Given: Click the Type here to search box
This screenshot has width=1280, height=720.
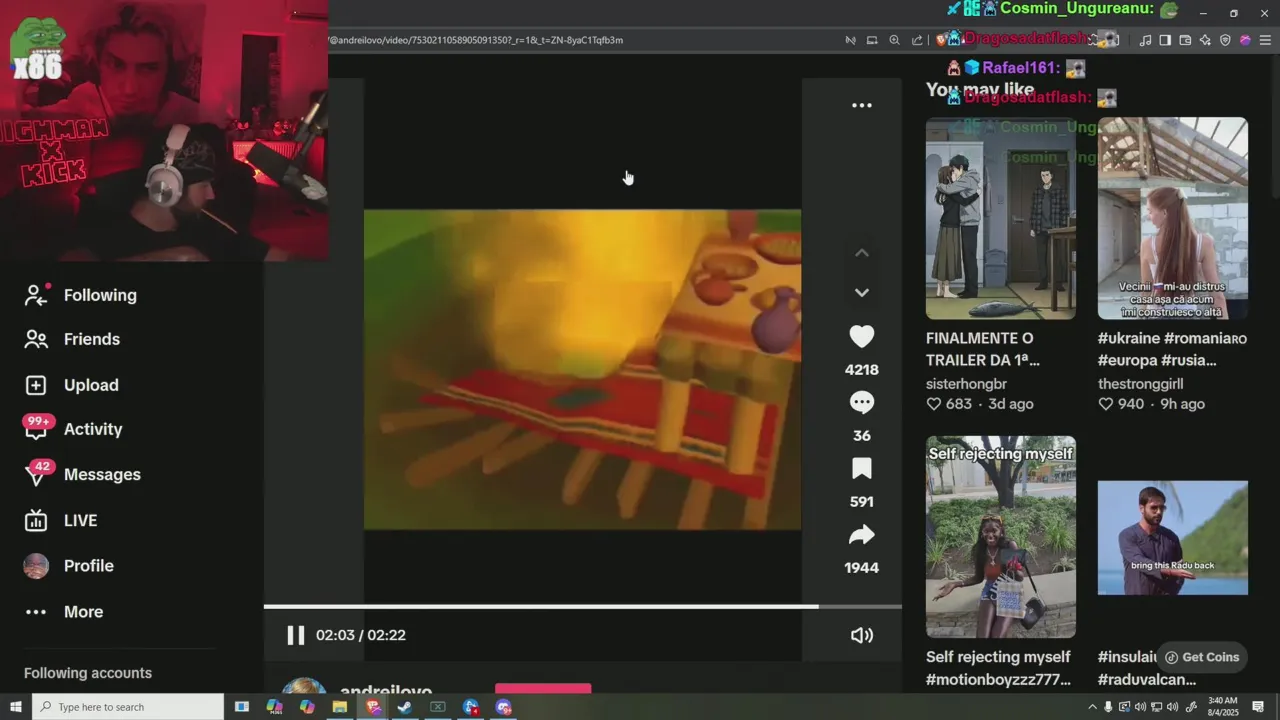Looking at the screenshot, I should click(x=128, y=707).
